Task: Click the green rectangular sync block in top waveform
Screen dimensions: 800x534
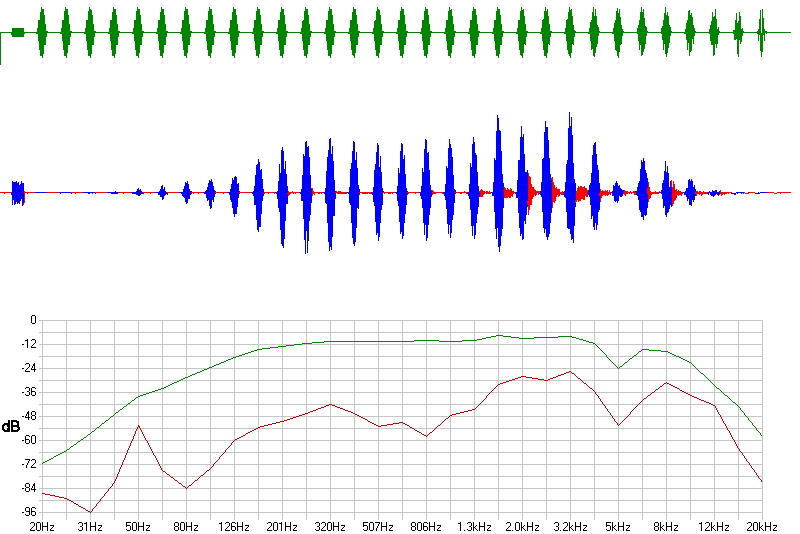Action: coord(18,33)
